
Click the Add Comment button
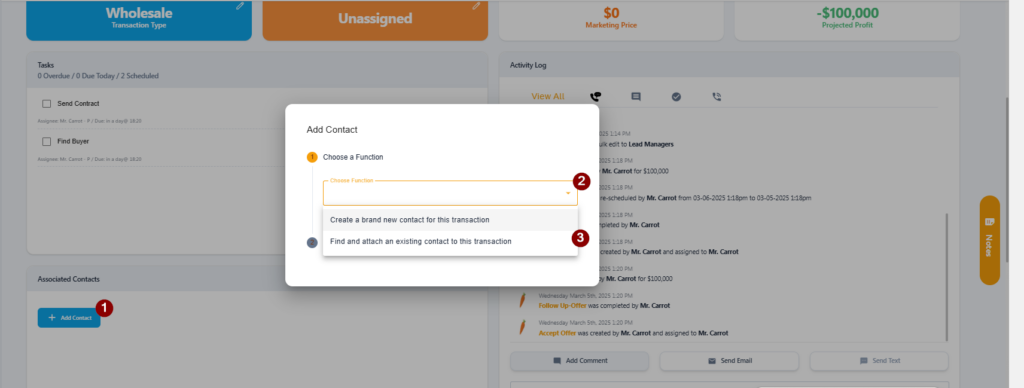(x=579, y=361)
